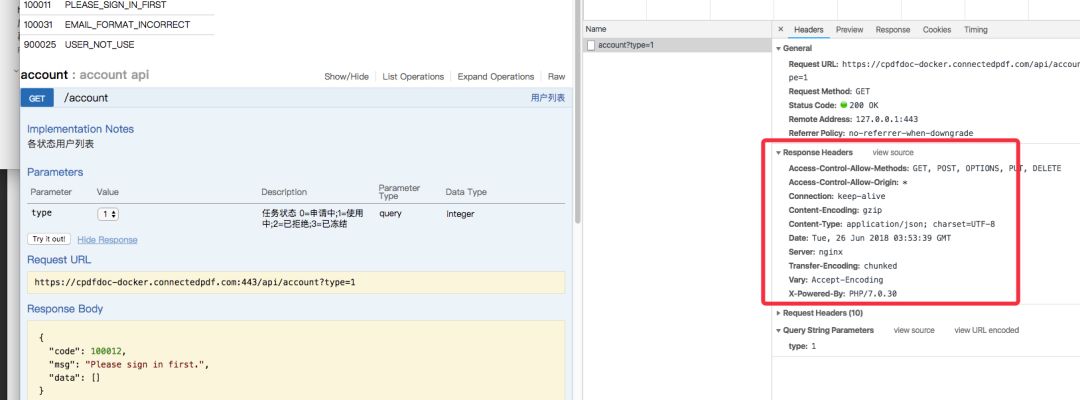Screen dimensions: 1080x400
Task: Click view URL encoded link
Action: click(x=986, y=330)
